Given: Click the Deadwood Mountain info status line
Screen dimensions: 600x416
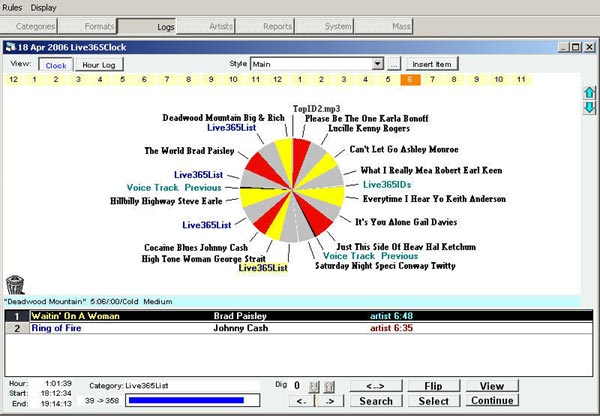Looking at the screenshot, I should (292, 301).
